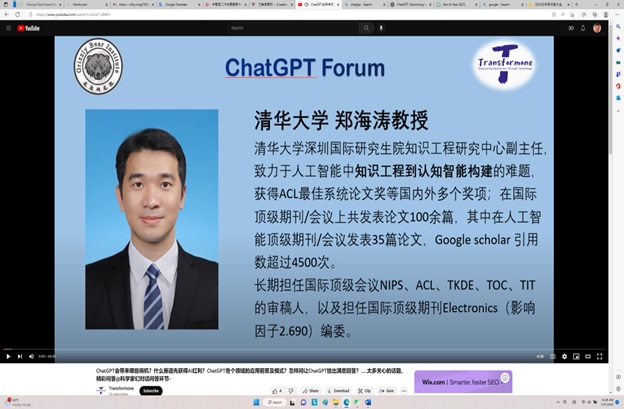624x409 pixels.
Task: Open Edge sidebar tools briefcase icon
Action: 618,62
